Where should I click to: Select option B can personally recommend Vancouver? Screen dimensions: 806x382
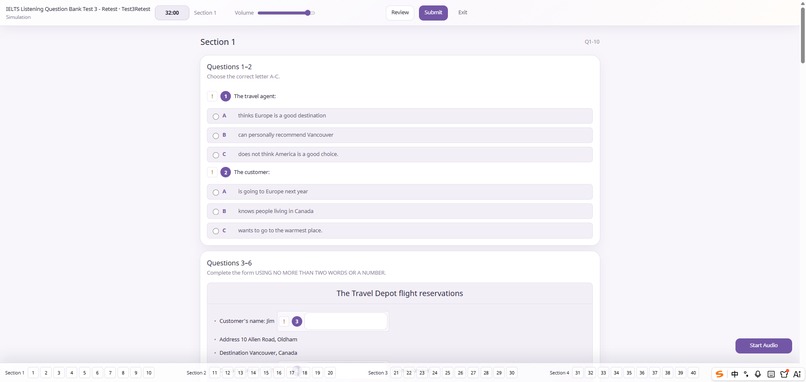(399, 135)
